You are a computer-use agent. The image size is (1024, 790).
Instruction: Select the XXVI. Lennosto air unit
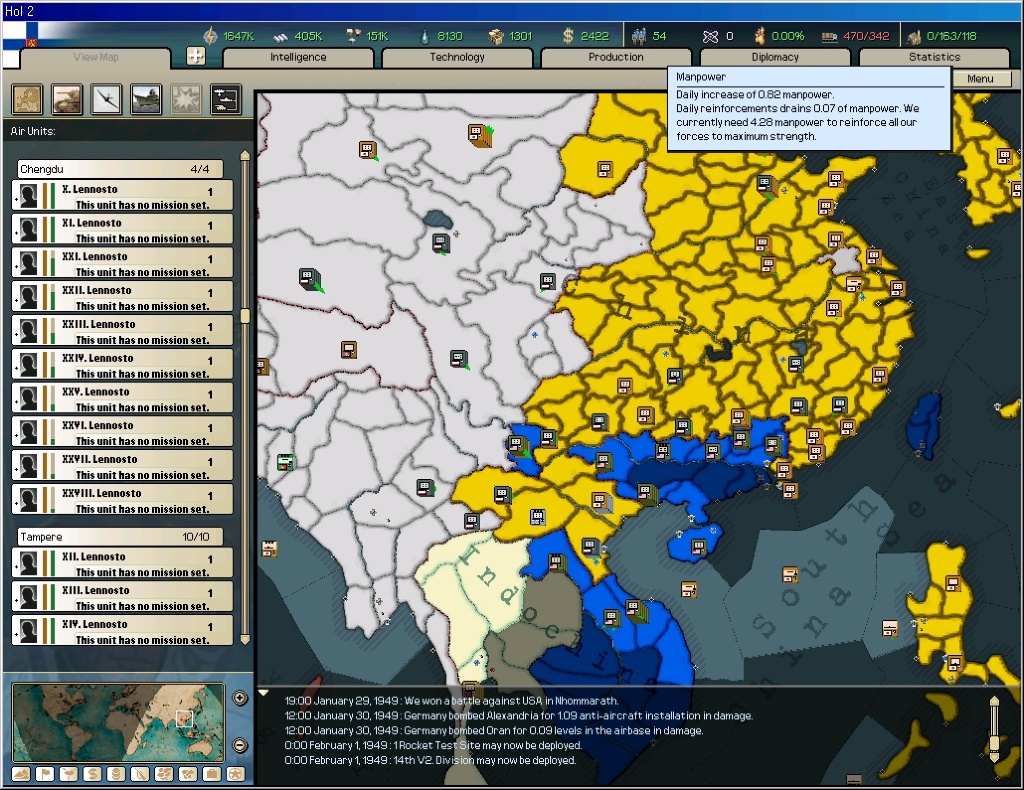click(x=122, y=432)
